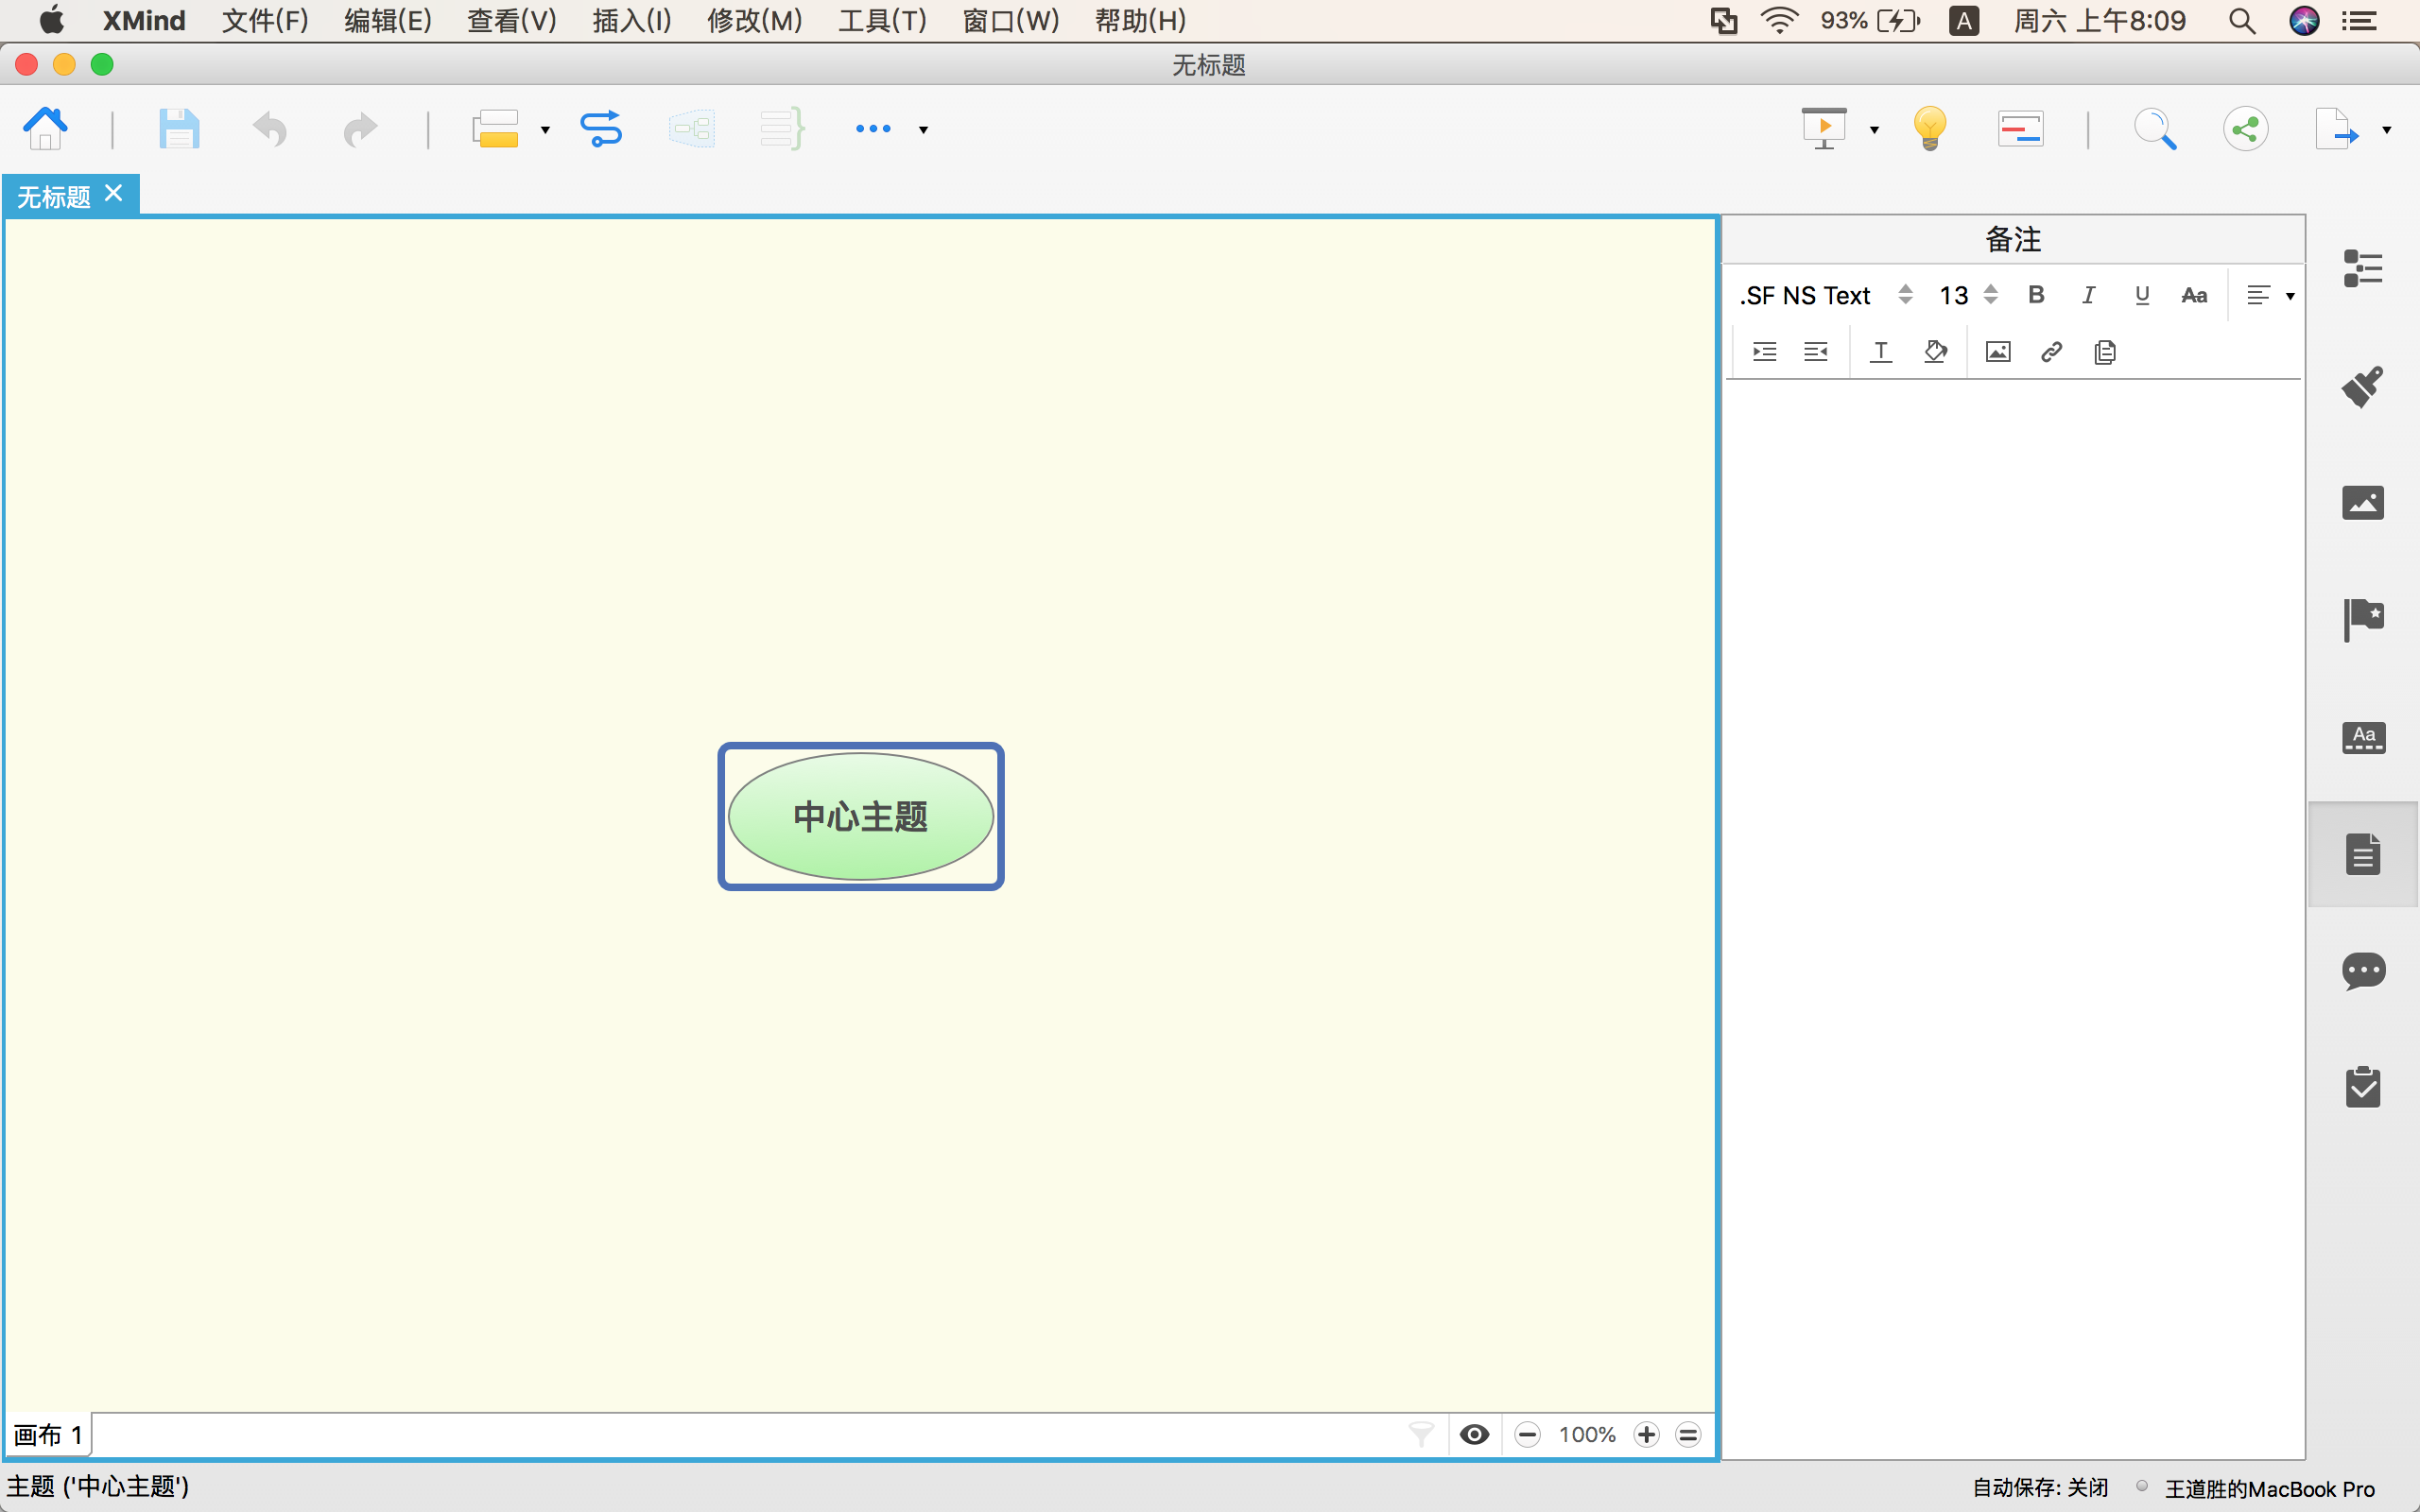The image size is (2420, 1512).
Task: Expand the export dropdown arrow
Action: 2387,130
